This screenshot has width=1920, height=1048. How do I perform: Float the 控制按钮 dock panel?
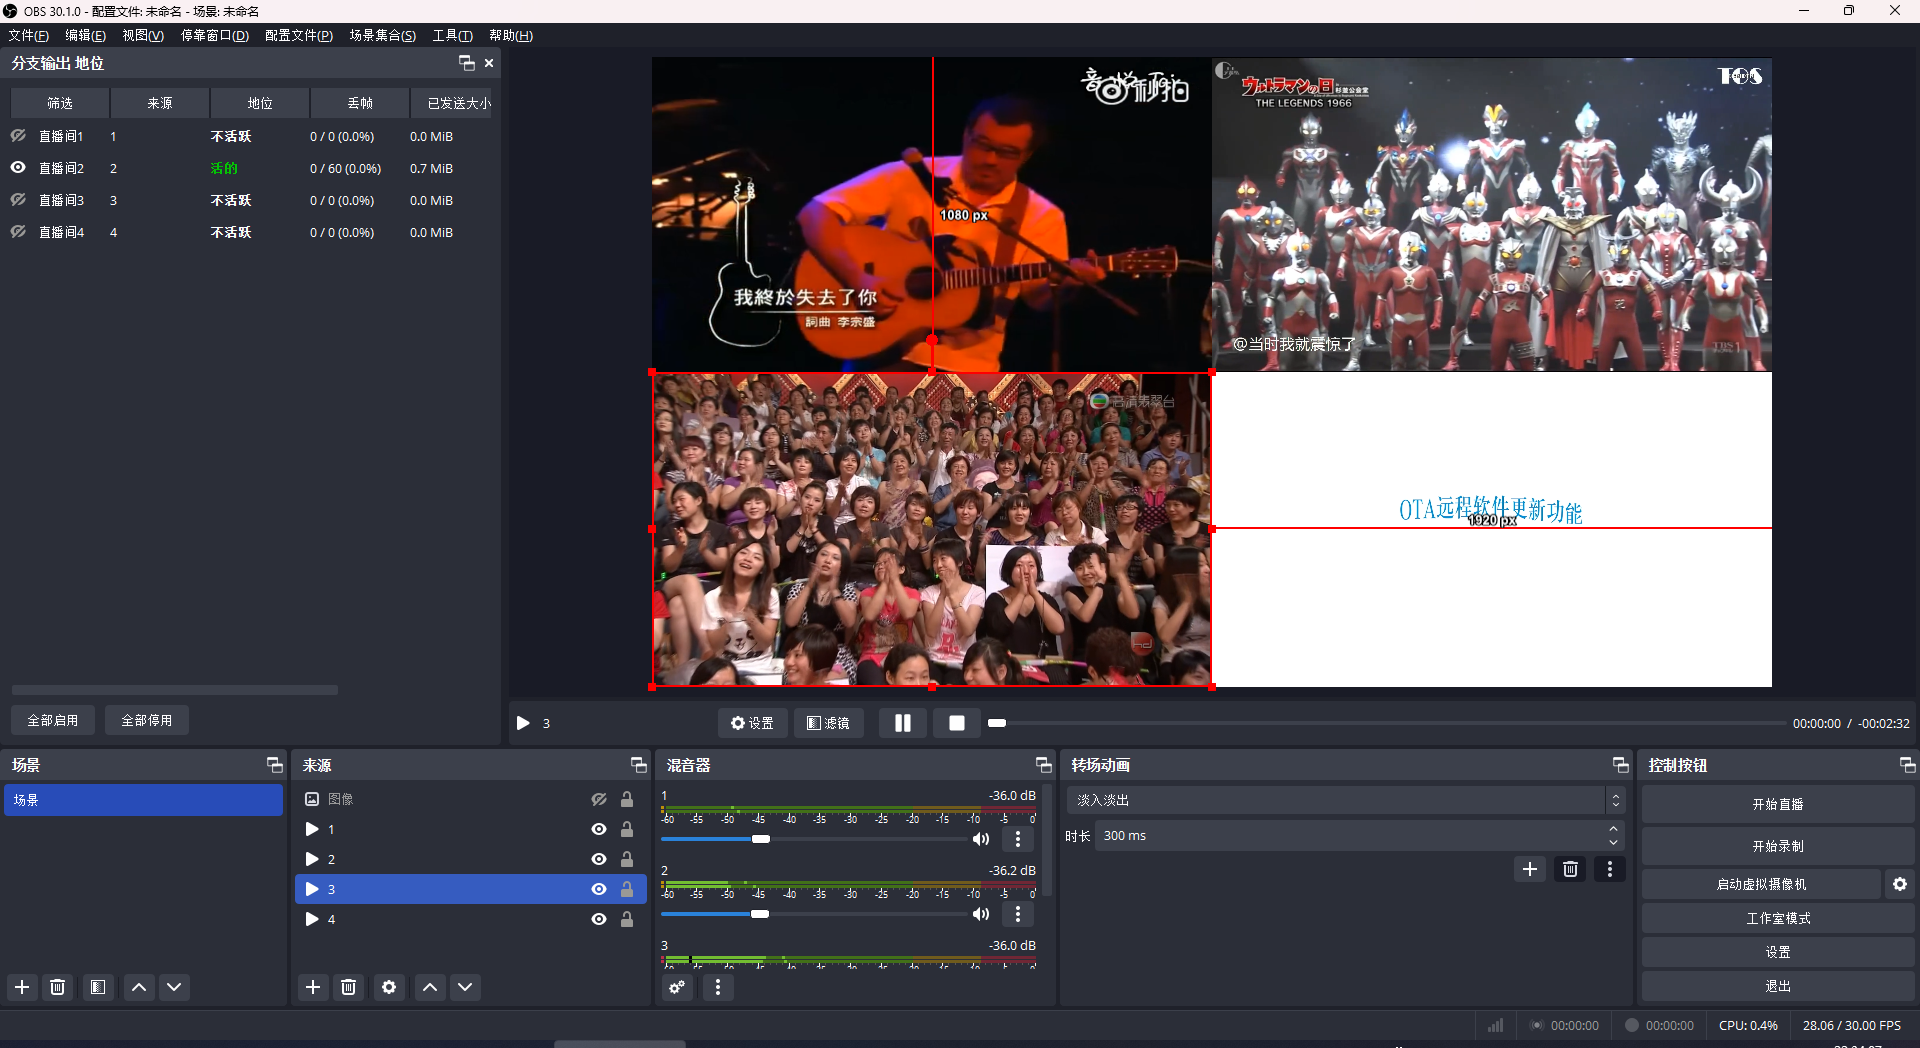point(1907,765)
